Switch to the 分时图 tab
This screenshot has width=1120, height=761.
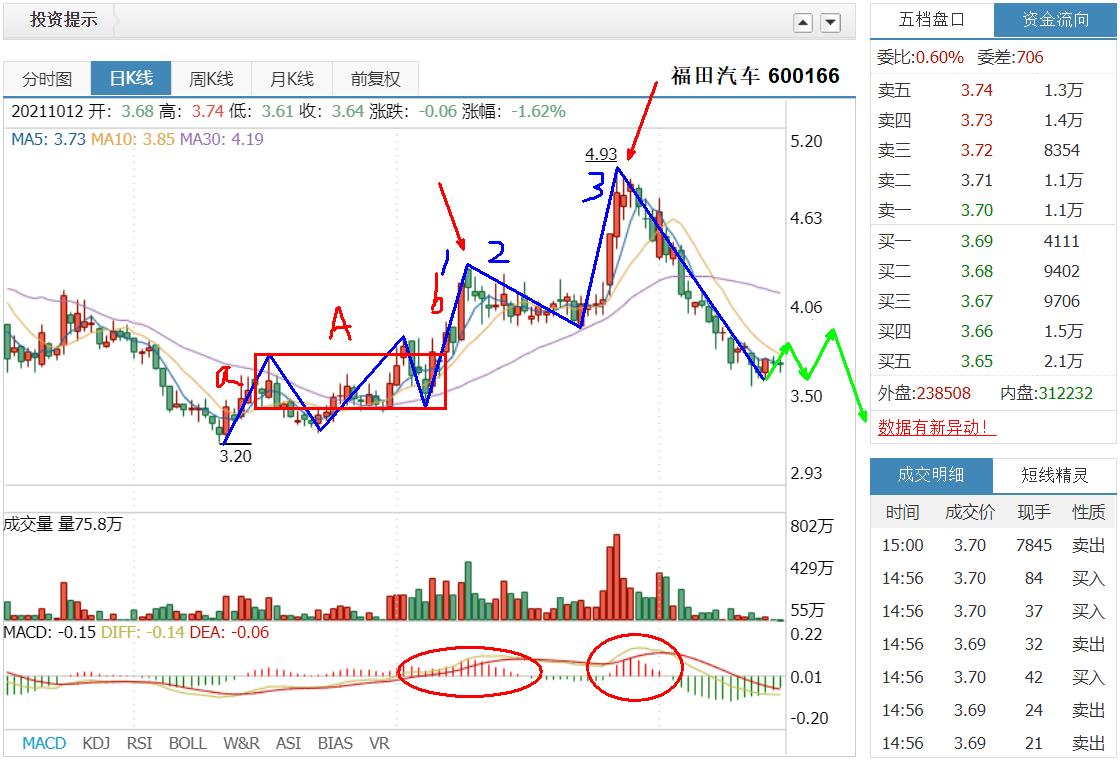[47, 79]
